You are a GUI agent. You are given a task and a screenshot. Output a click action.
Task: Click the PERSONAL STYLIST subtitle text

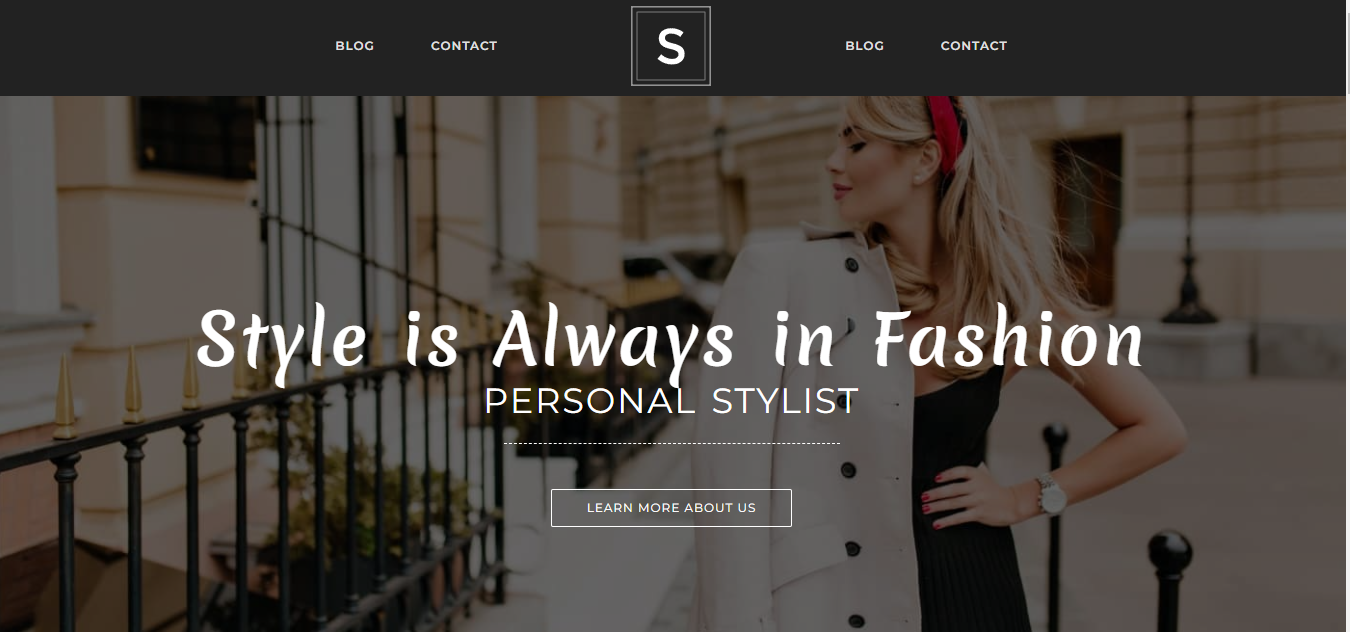(x=671, y=401)
